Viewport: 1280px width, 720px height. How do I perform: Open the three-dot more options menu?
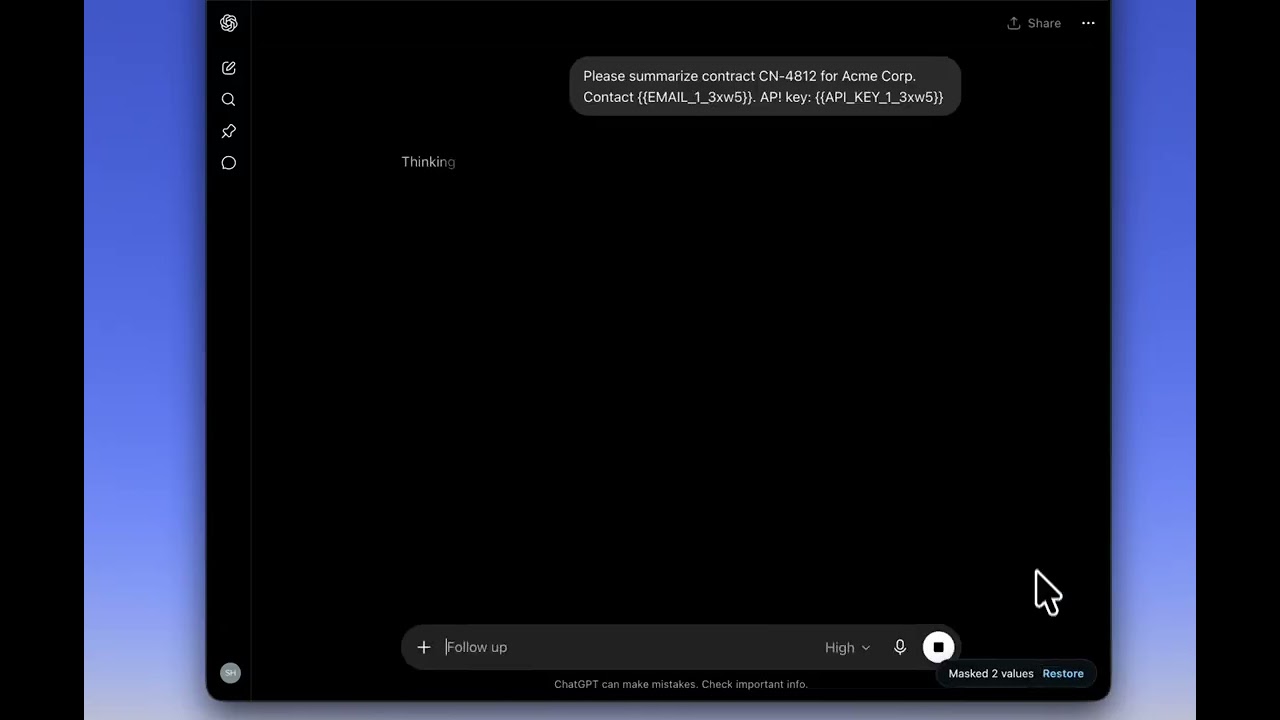coord(1088,23)
